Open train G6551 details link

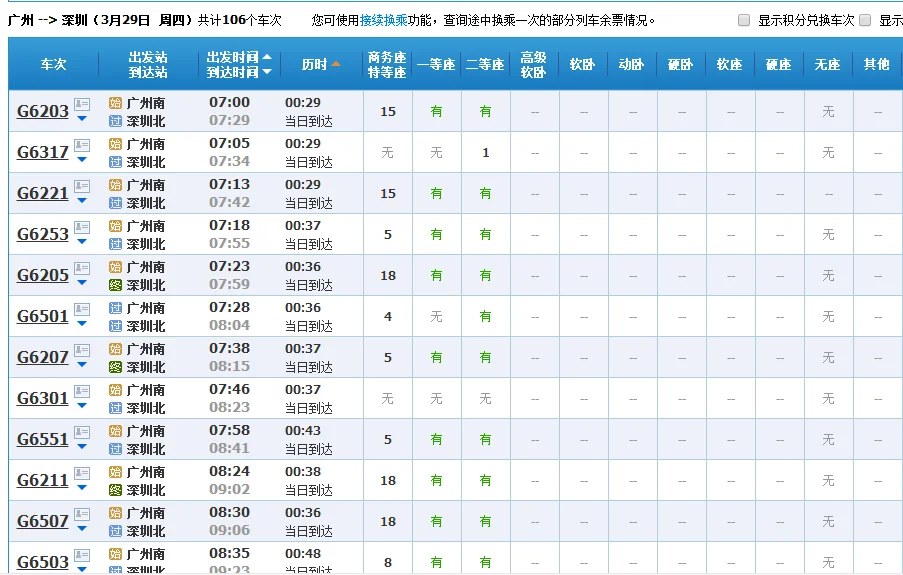tap(43, 438)
